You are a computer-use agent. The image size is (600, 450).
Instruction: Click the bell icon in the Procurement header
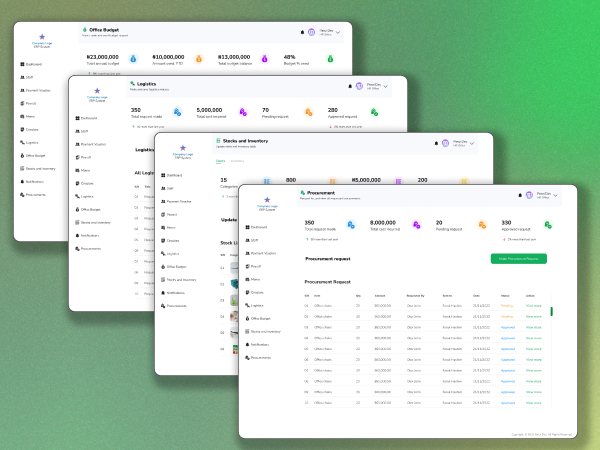pos(520,195)
